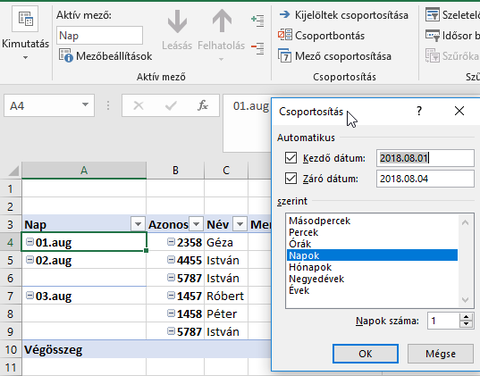Insert slicer via Szeletelő icon

tap(432, 15)
